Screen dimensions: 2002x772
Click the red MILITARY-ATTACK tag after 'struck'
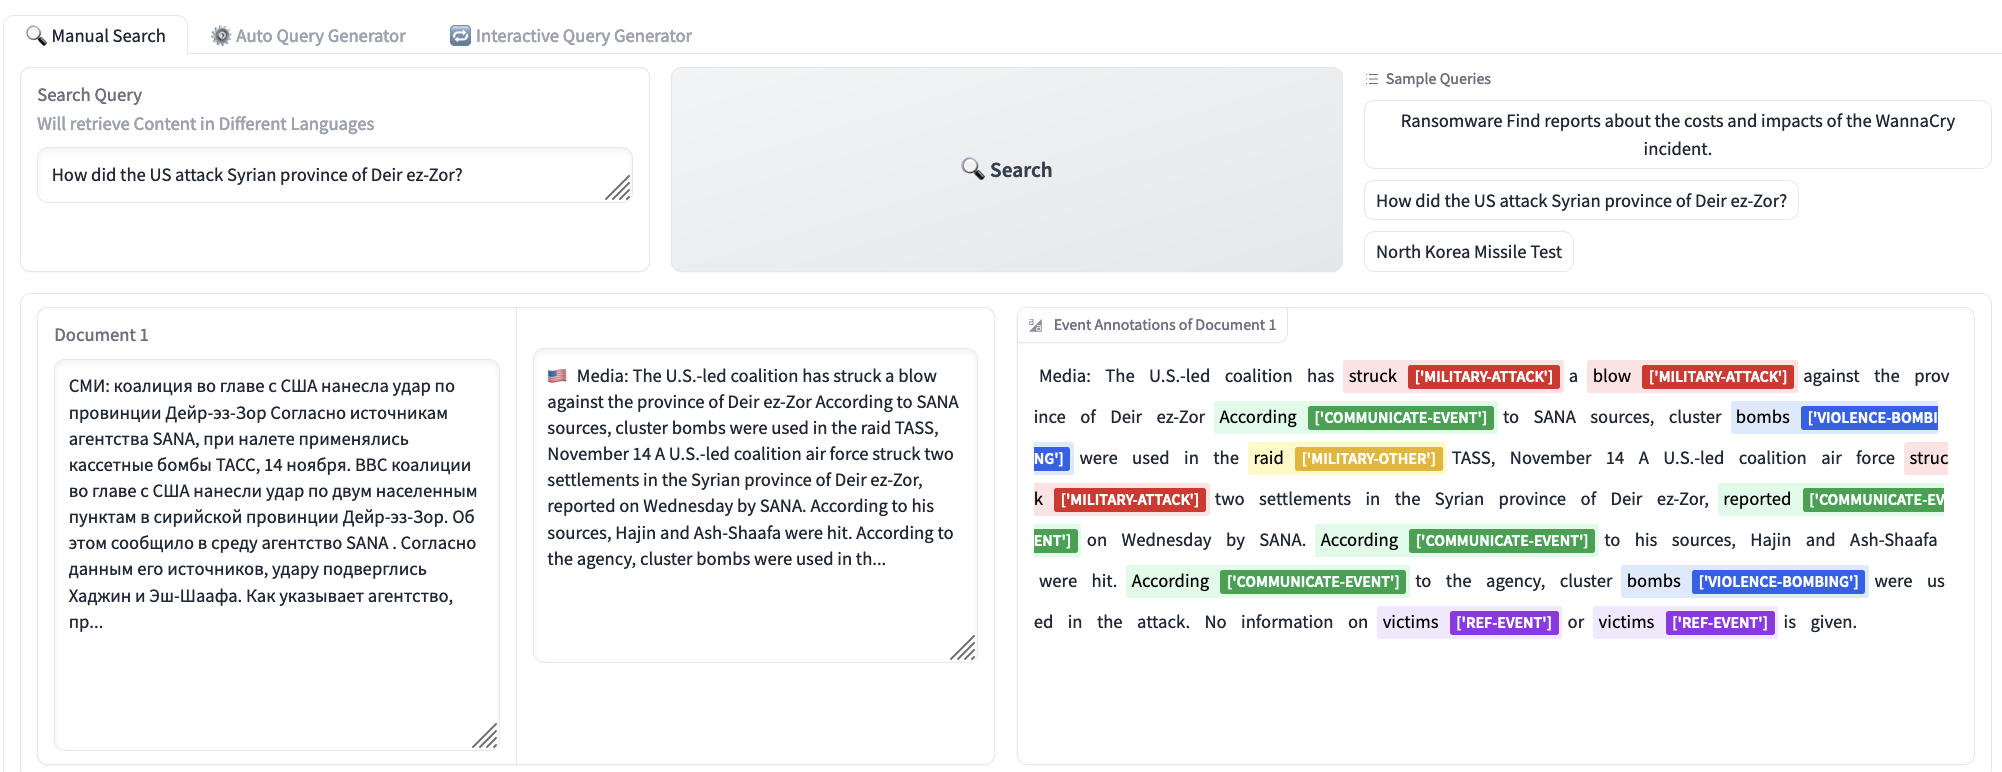tap(1484, 377)
